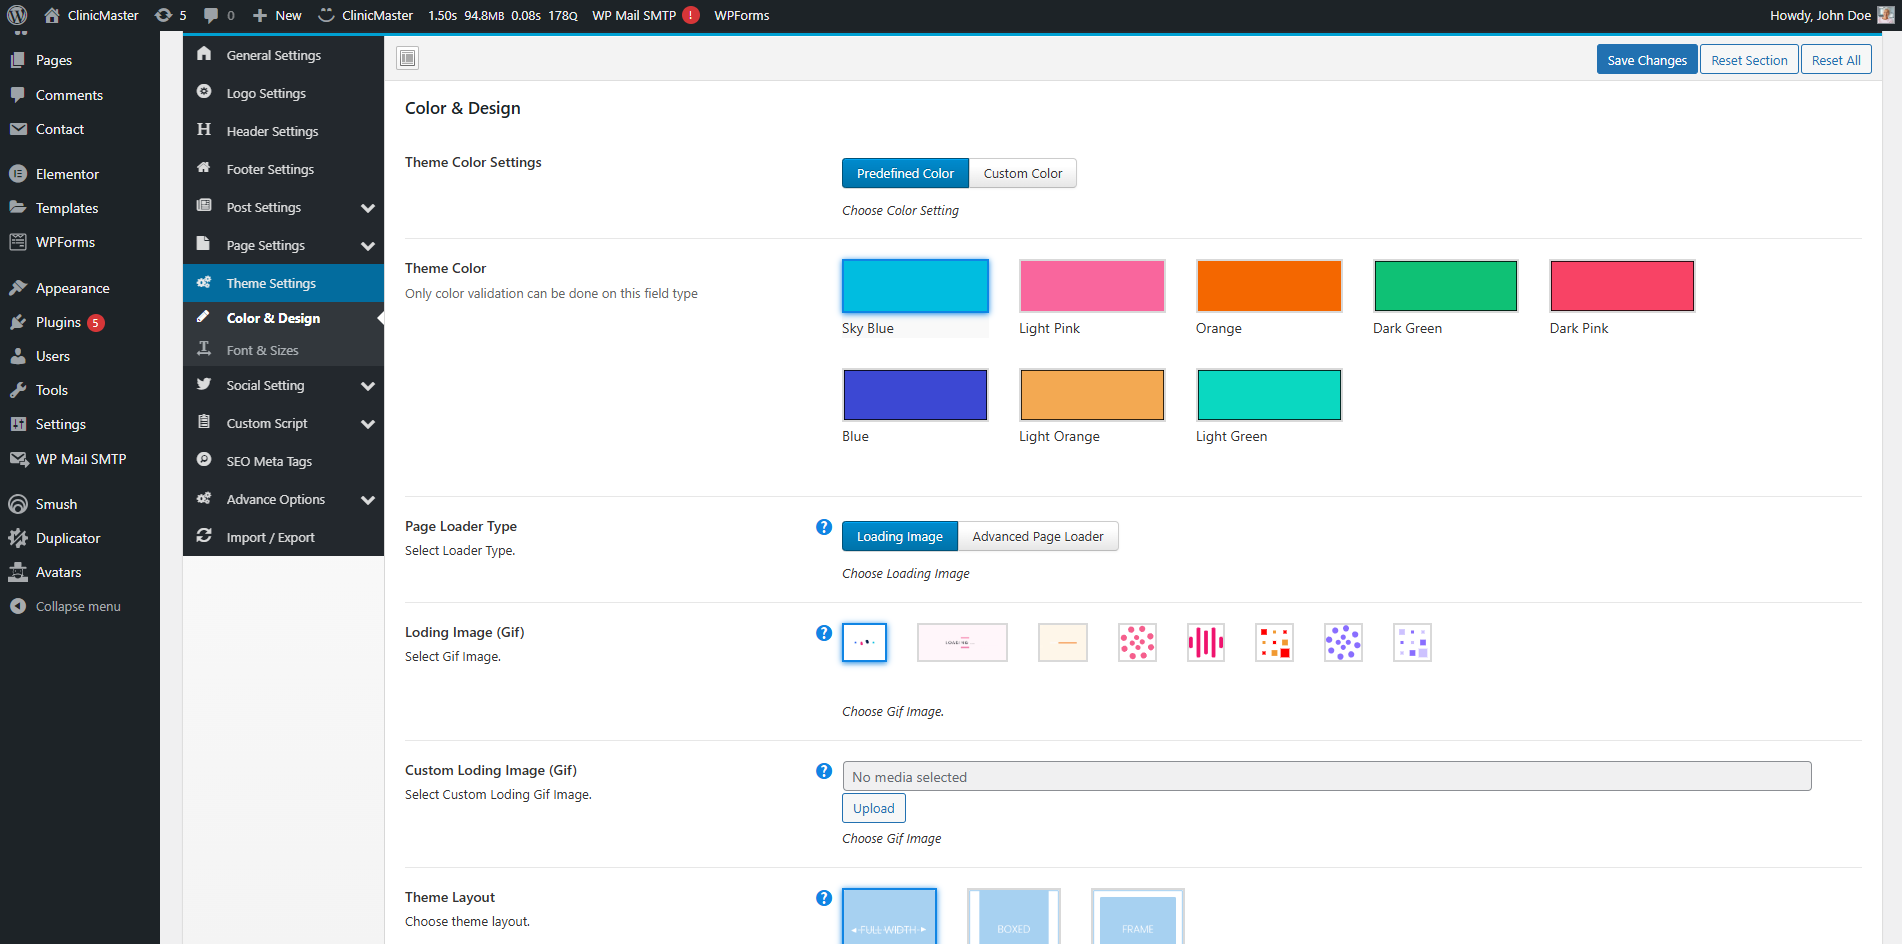Click the John Doe avatar icon
Image resolution: width=1902 pixels, height=944 pixels.
1885,15
